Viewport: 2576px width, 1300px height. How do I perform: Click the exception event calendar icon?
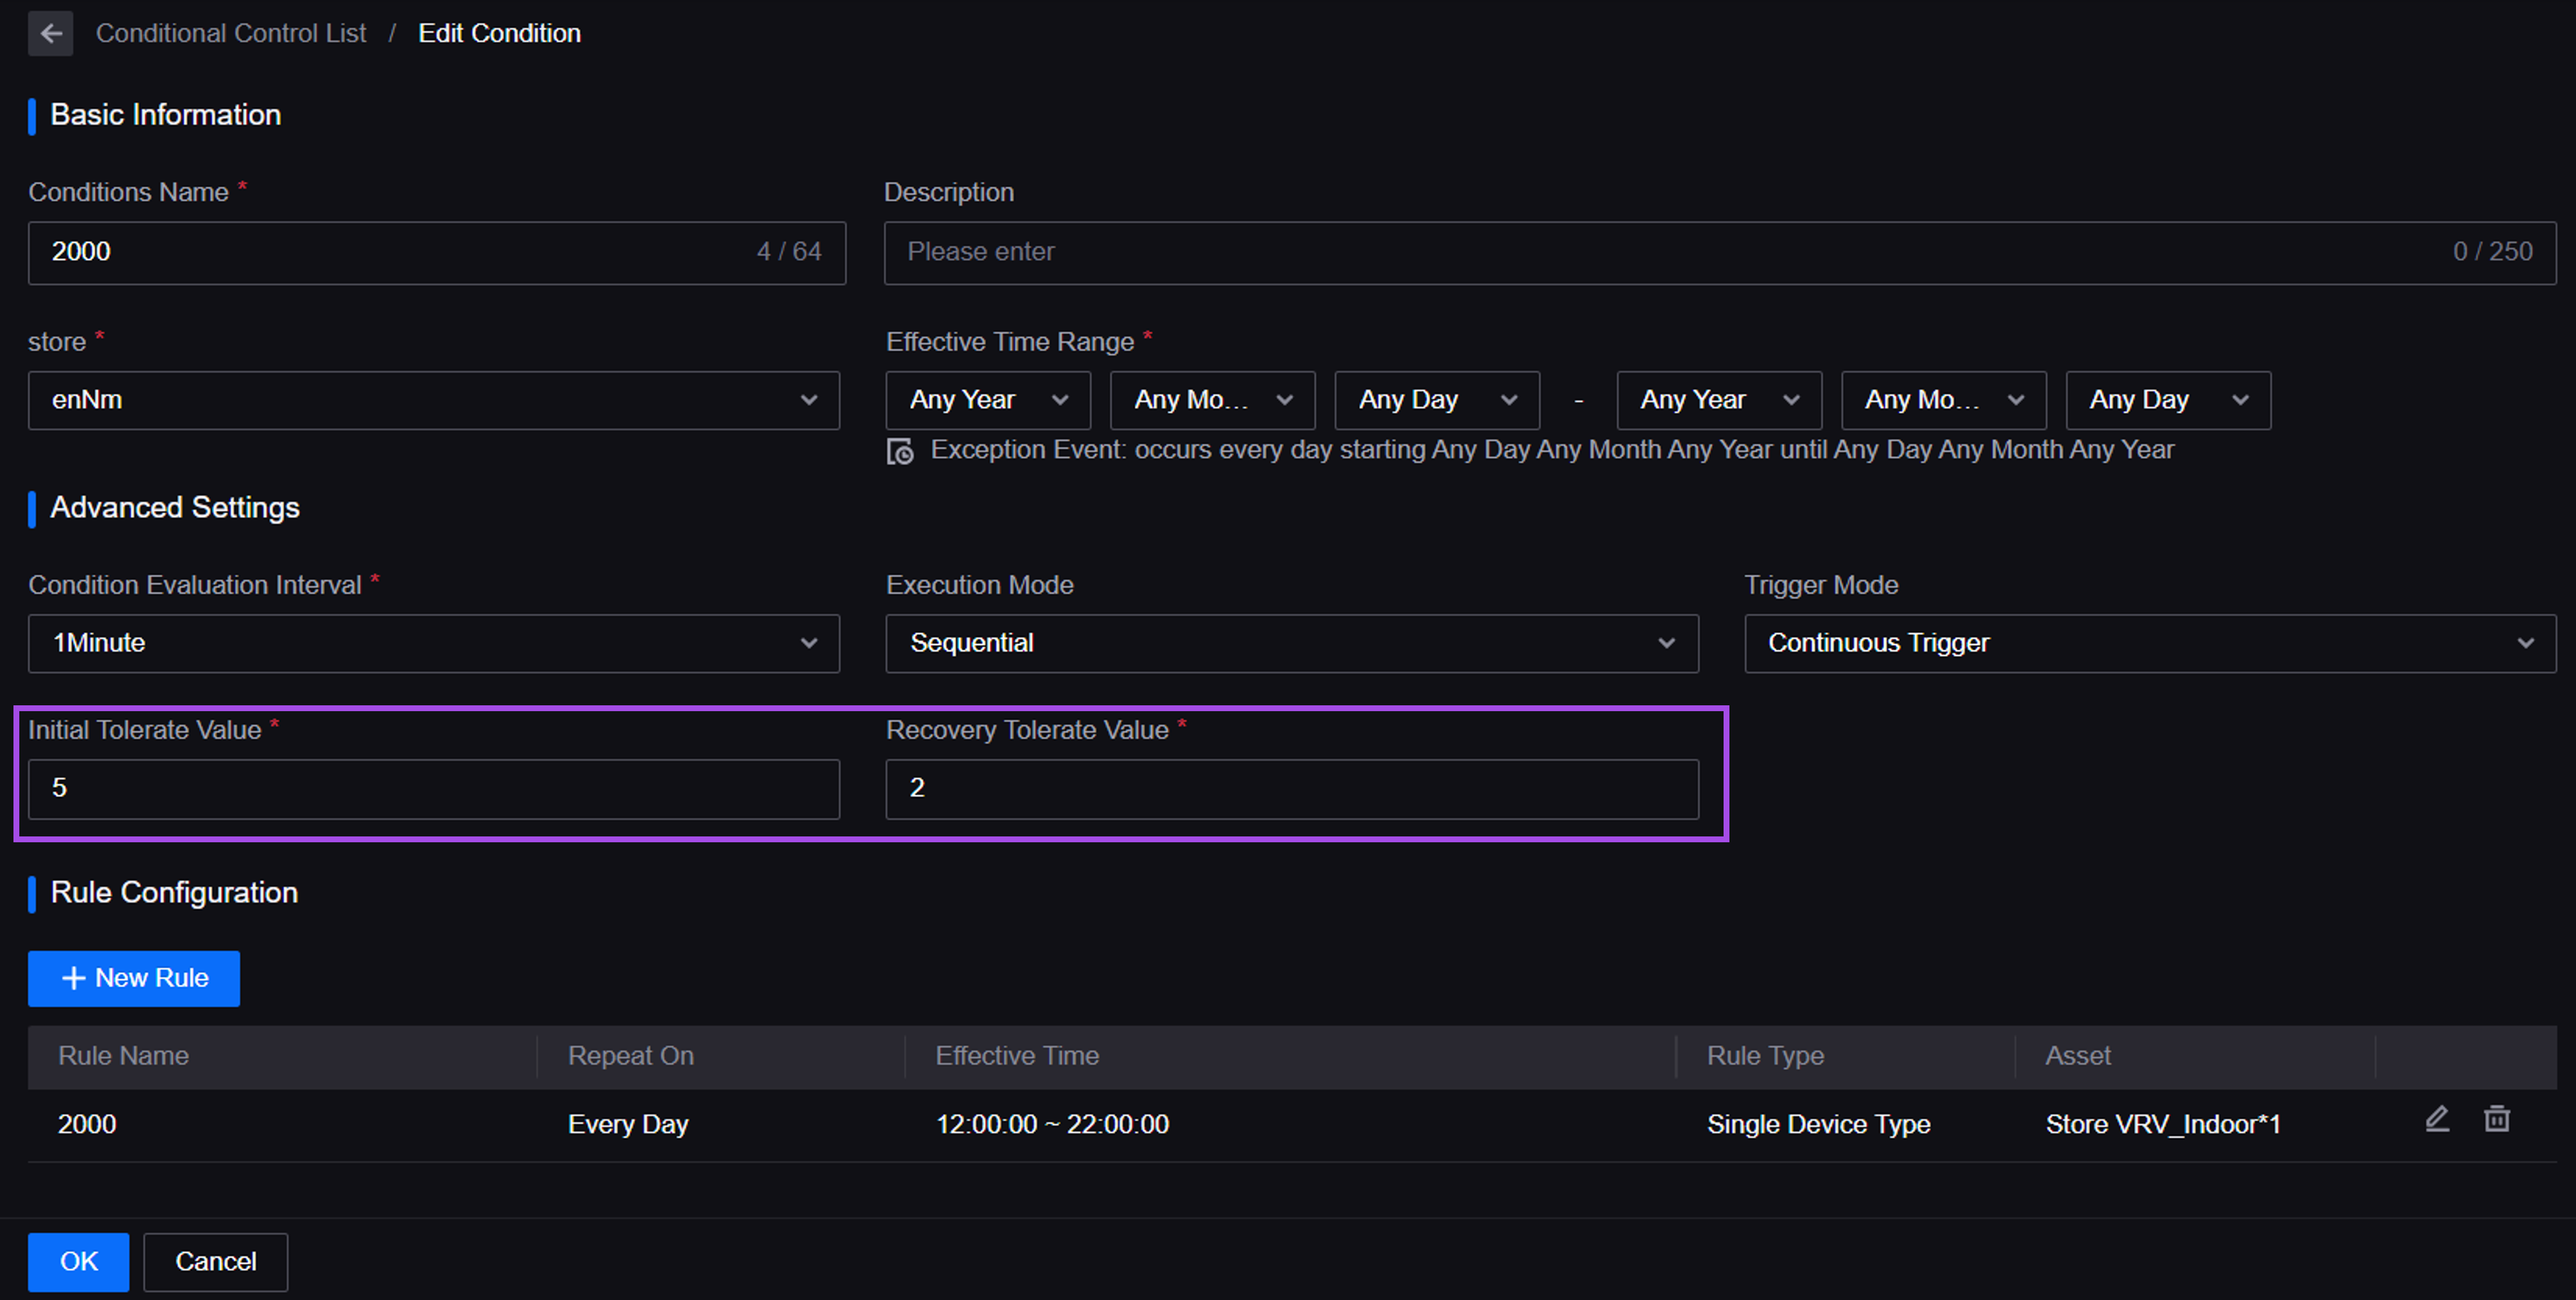pyautogui.click(x=900, y=452)
